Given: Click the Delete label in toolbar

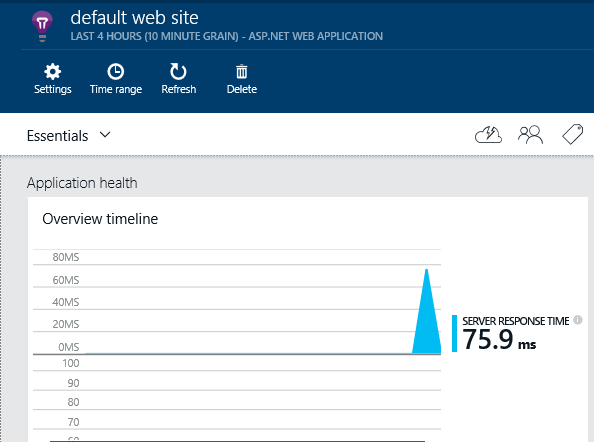Looking at the screenshot, I should [x=242, y=89].
